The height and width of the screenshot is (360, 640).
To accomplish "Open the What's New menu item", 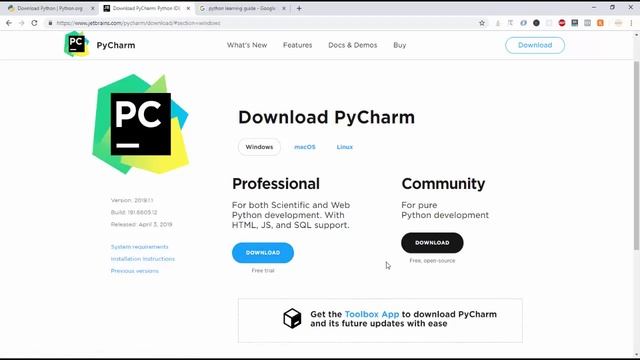I will click(247, 45).
